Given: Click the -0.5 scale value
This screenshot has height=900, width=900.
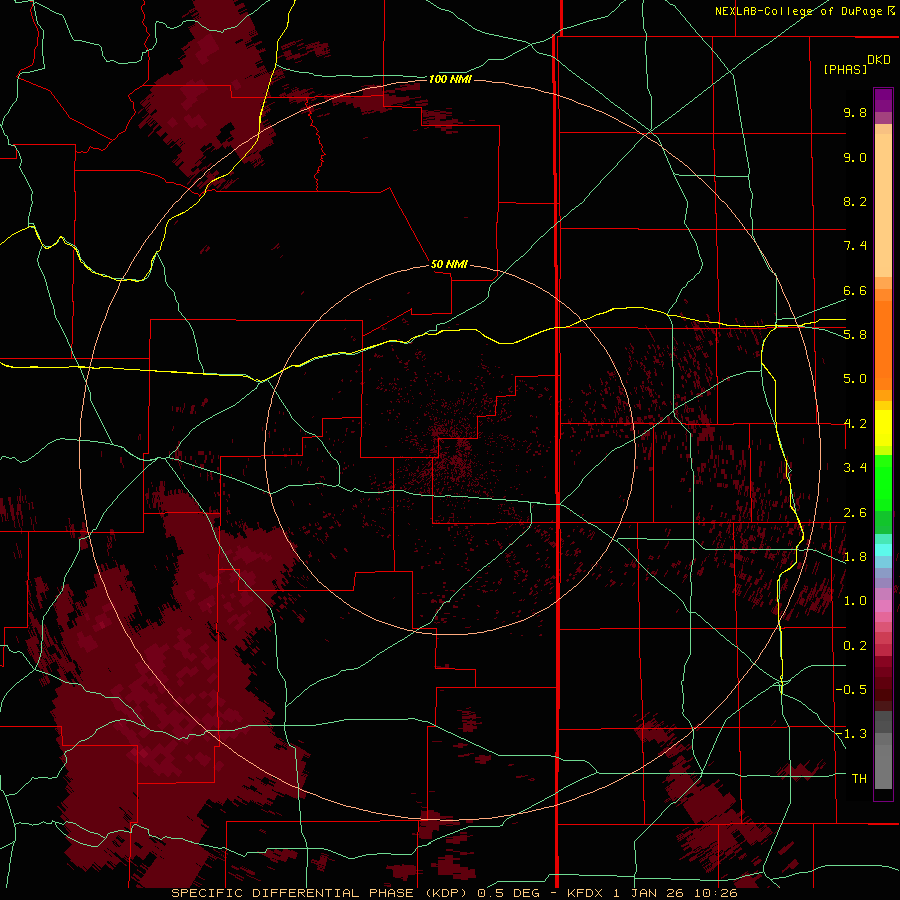Looking at the screenshot, I should click(x=851, y=690).
